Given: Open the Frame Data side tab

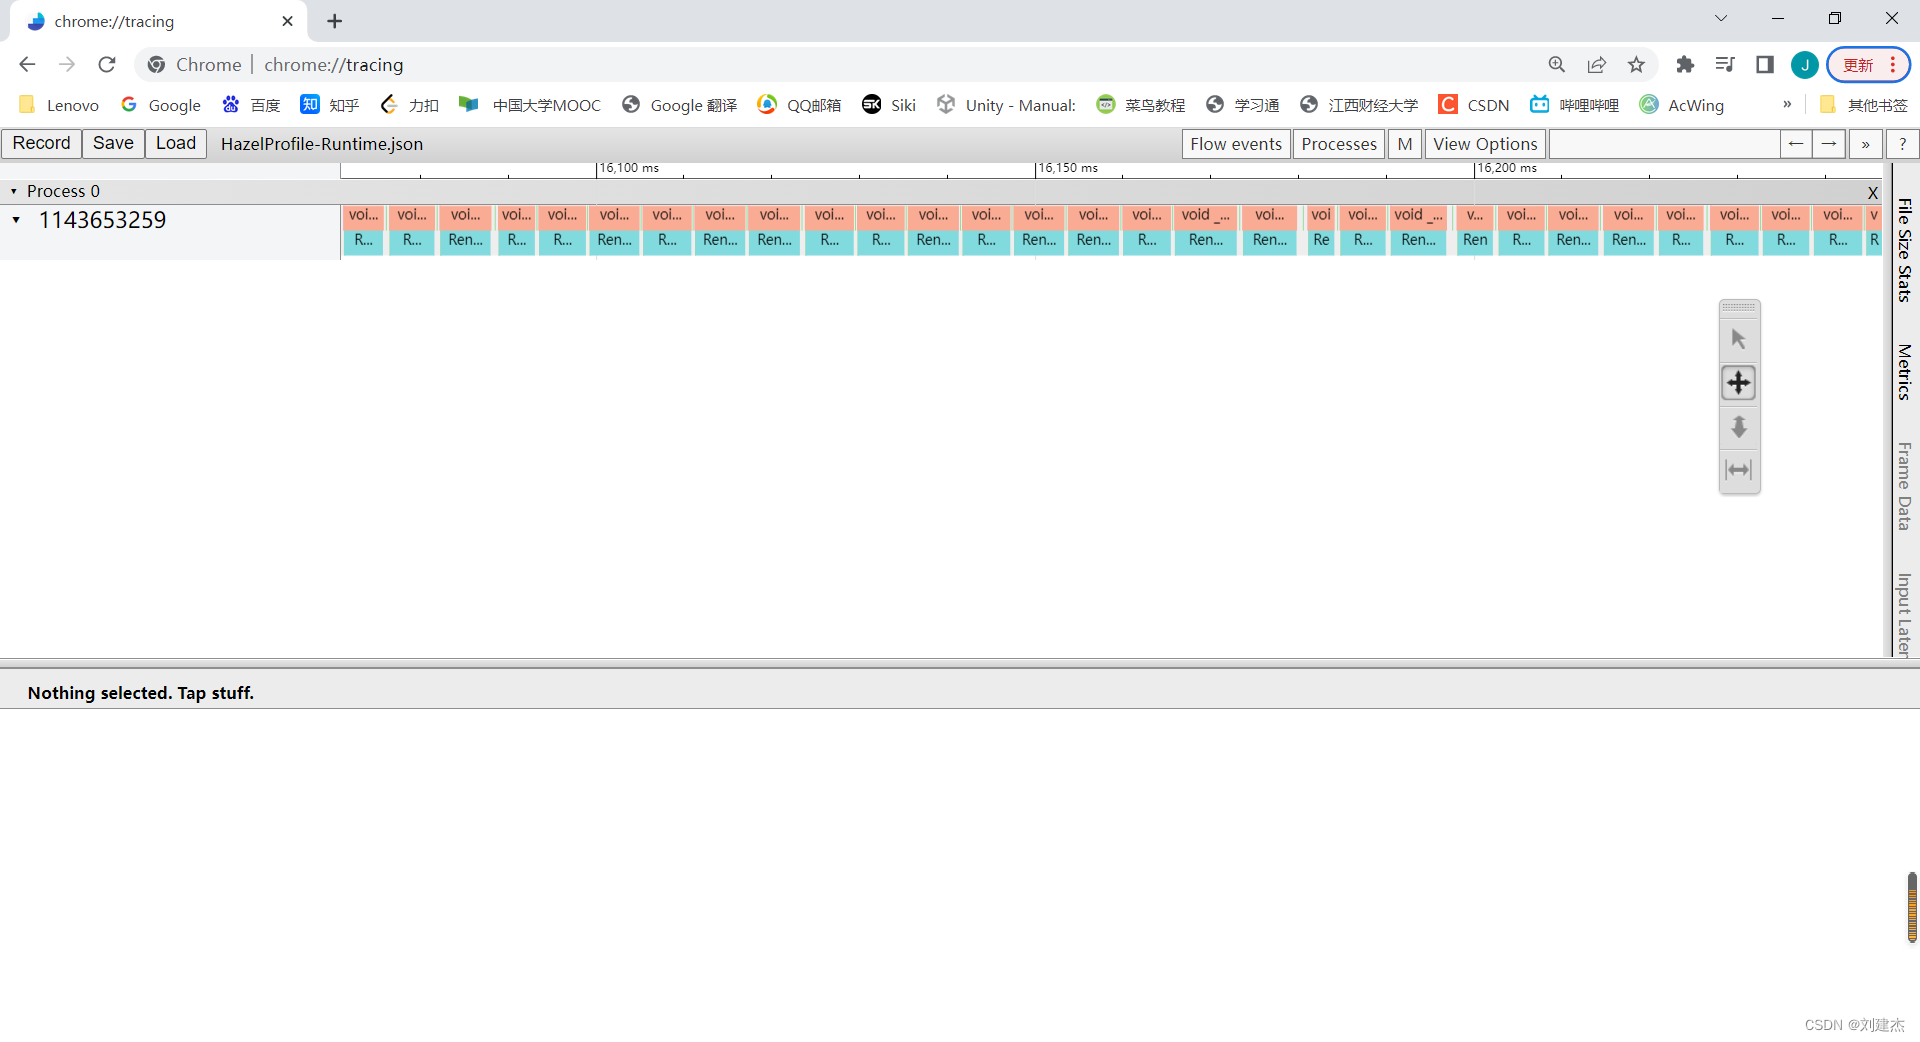Looking at the screenshot, I should point(1905,486).
